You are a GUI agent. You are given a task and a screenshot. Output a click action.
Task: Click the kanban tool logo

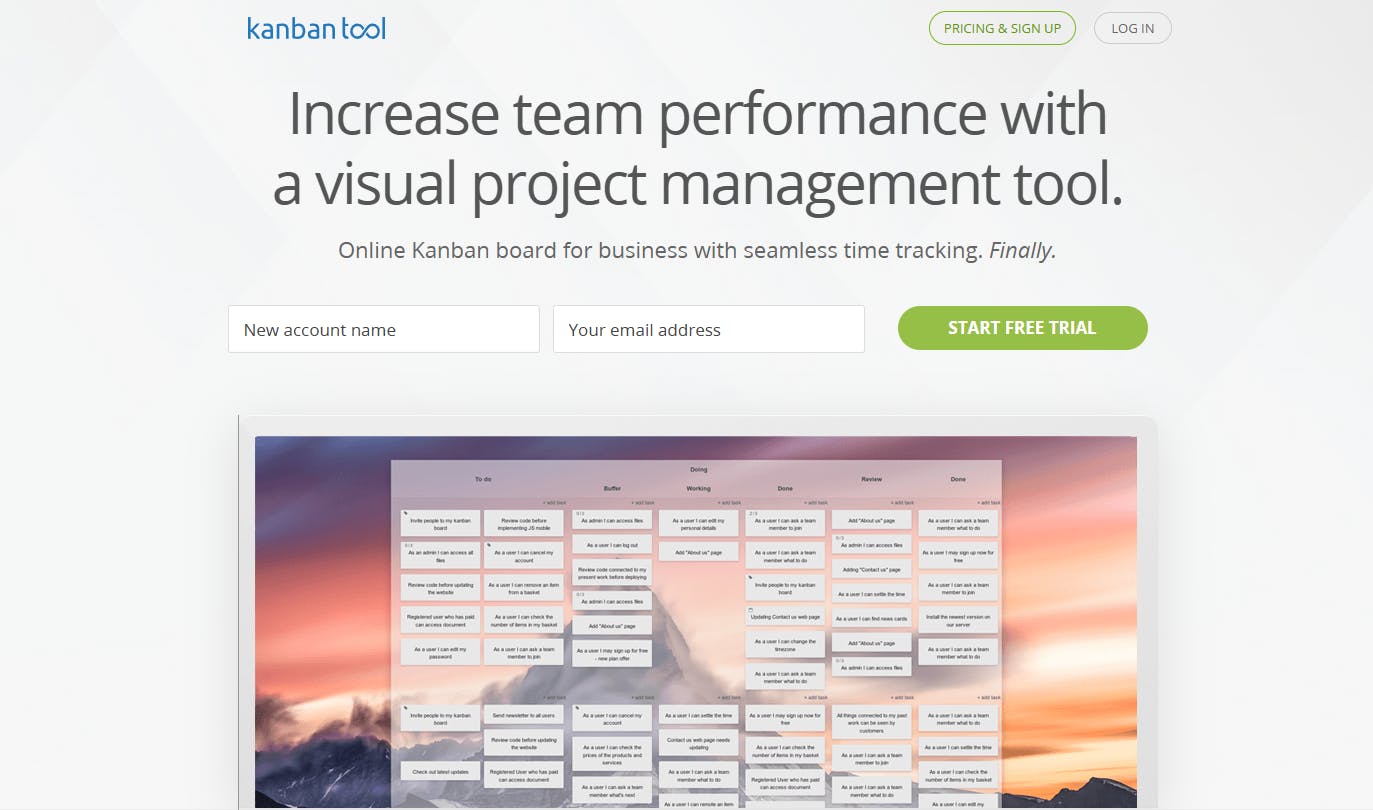(x=316, y=28)
